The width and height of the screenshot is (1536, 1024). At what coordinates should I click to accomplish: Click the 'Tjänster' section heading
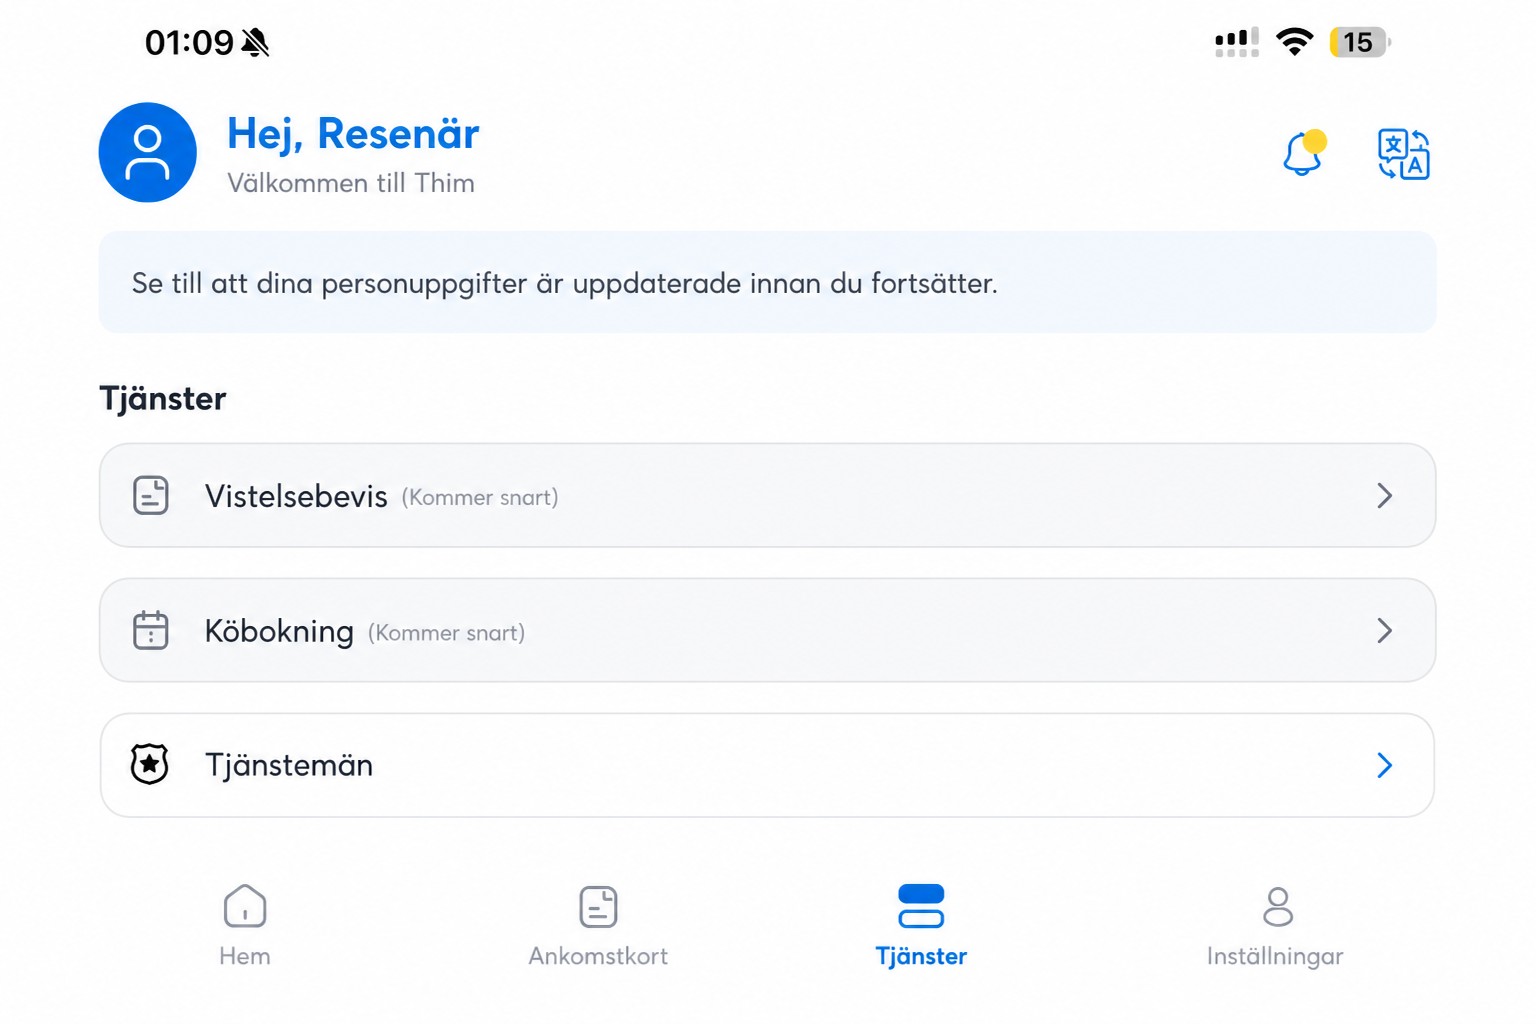163,399
